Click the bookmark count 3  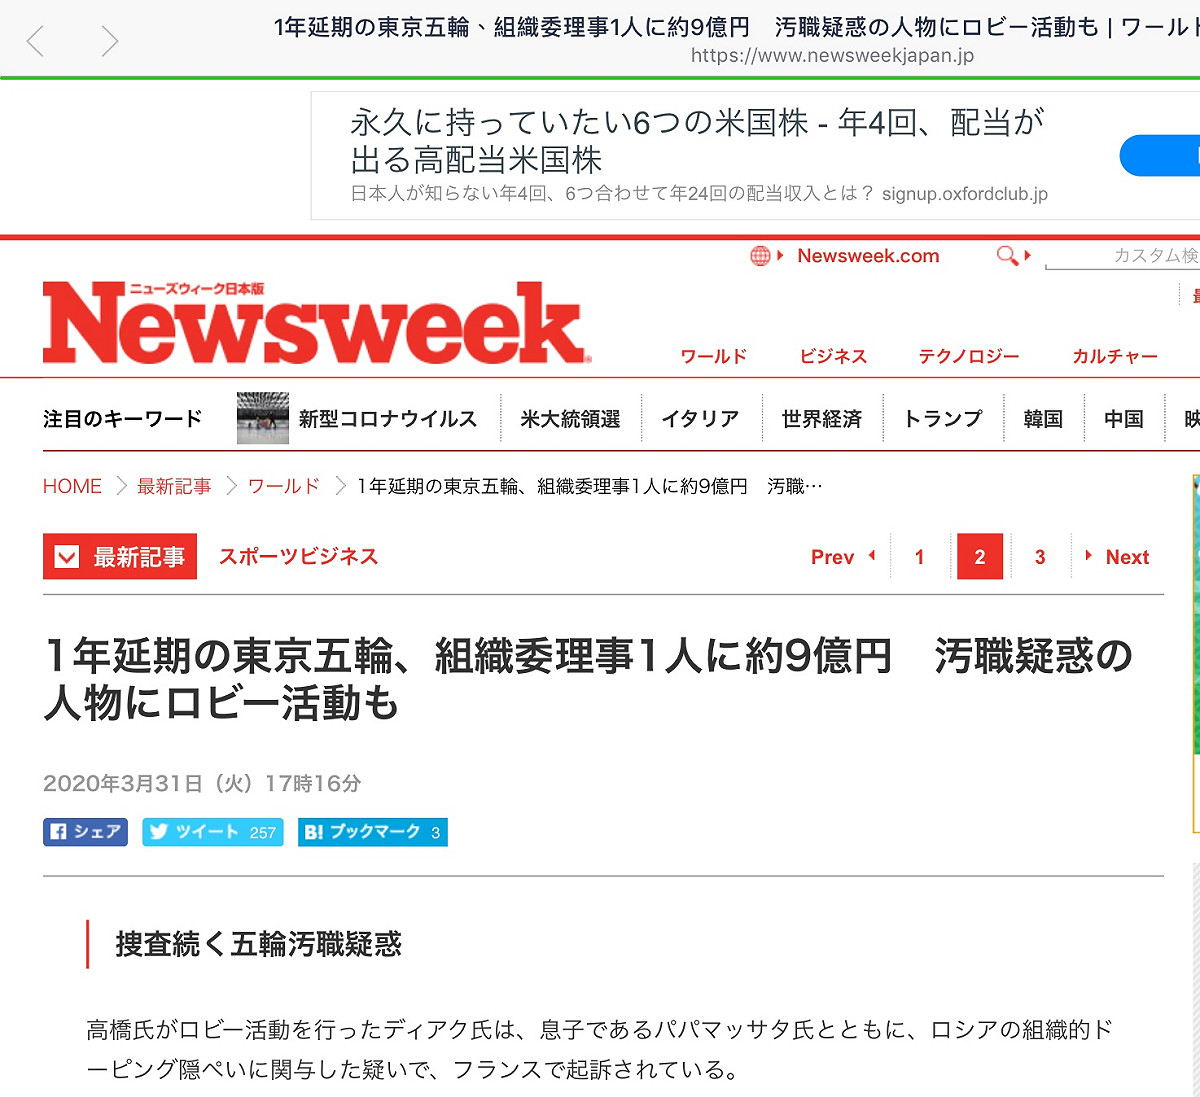(435, 832)
